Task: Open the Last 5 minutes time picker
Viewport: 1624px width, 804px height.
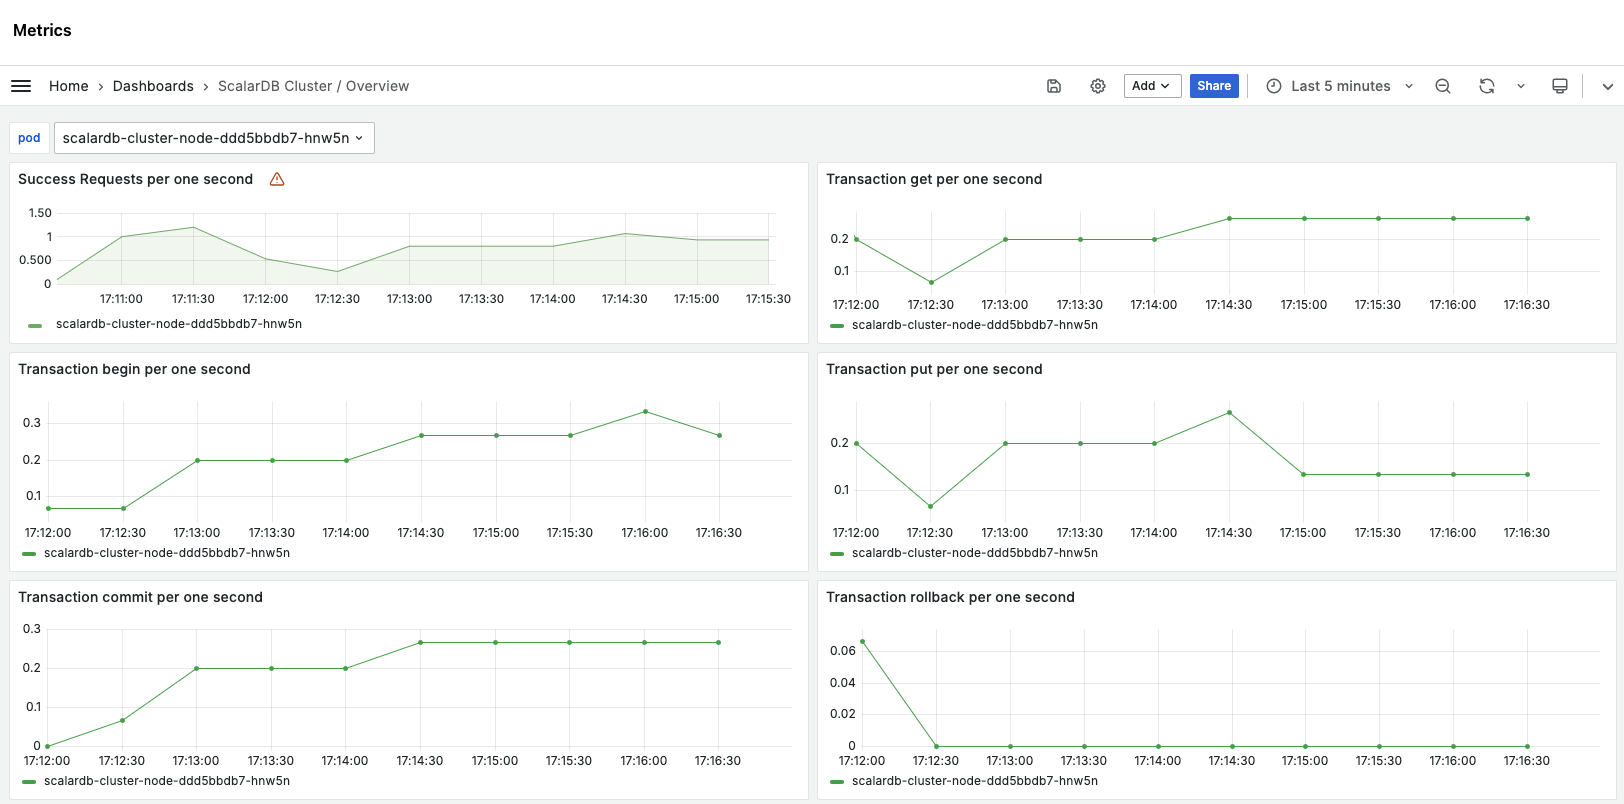Action: pos(1340,86)
